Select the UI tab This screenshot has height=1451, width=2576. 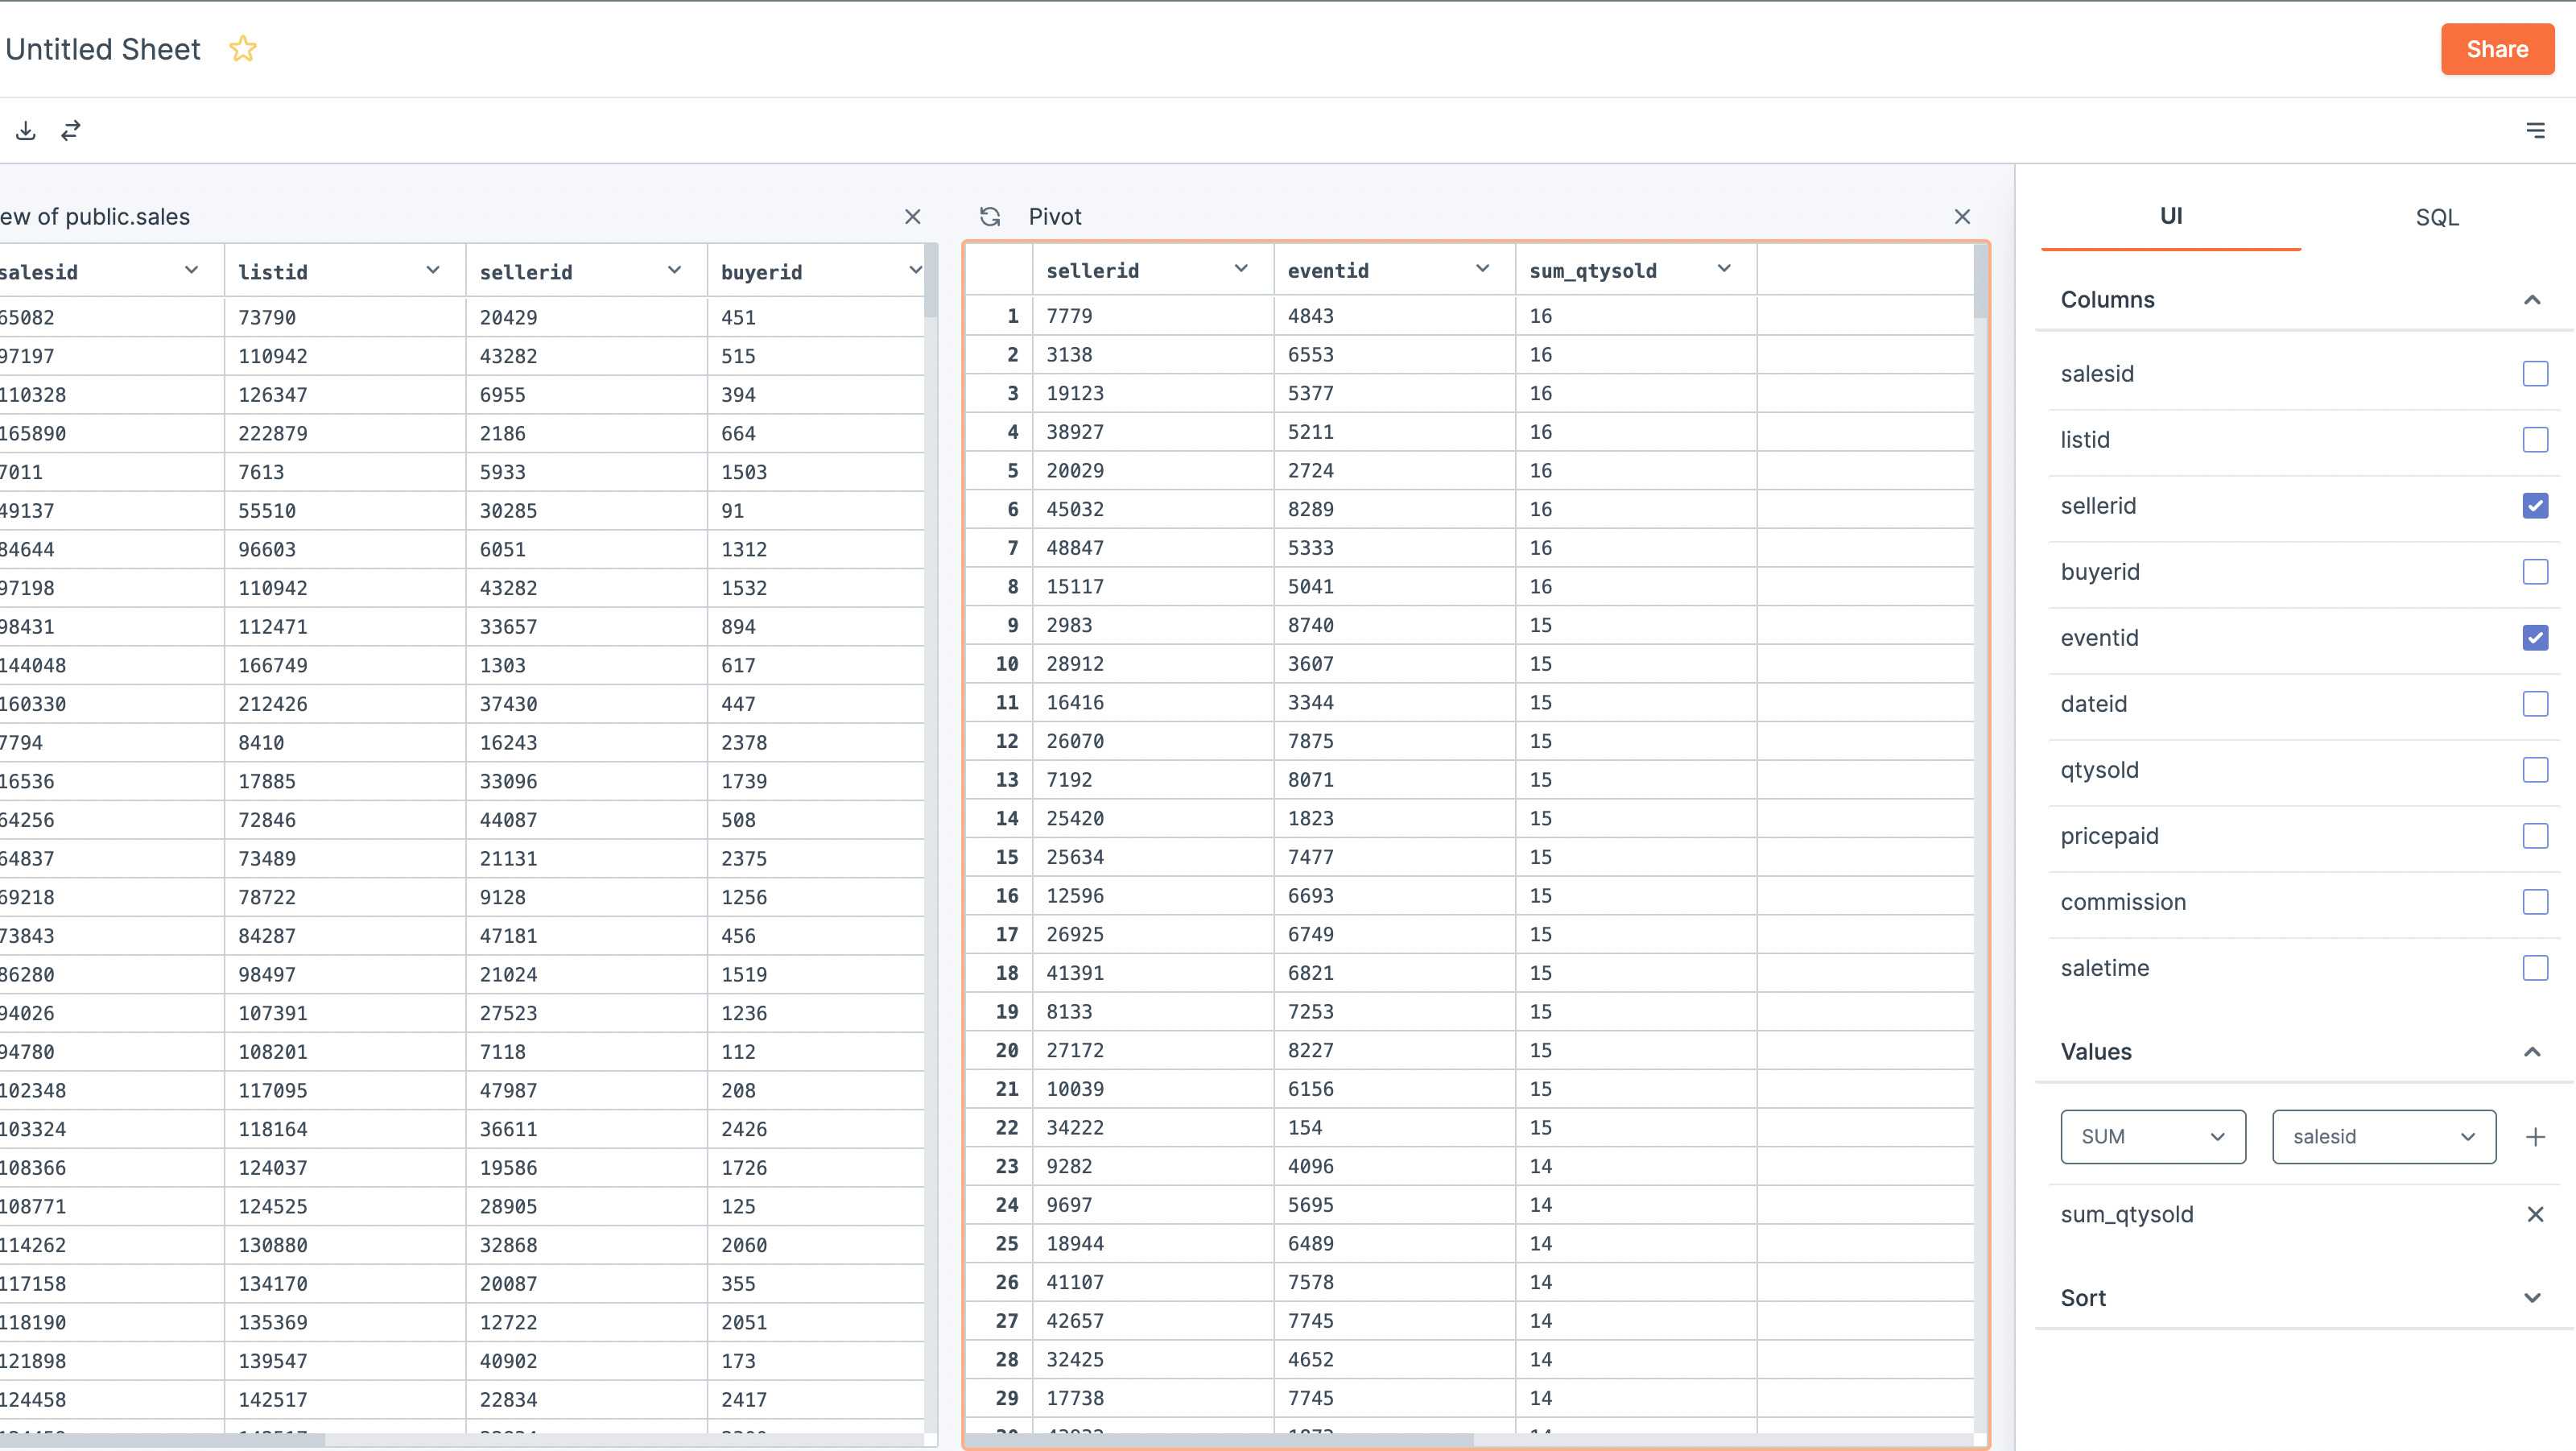(2170, 217)
